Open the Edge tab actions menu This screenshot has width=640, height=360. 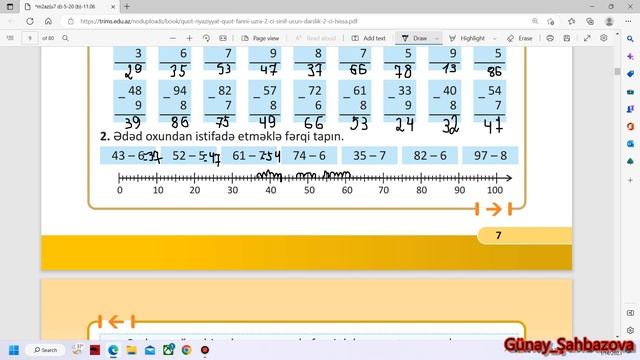(x=10, y=7)
